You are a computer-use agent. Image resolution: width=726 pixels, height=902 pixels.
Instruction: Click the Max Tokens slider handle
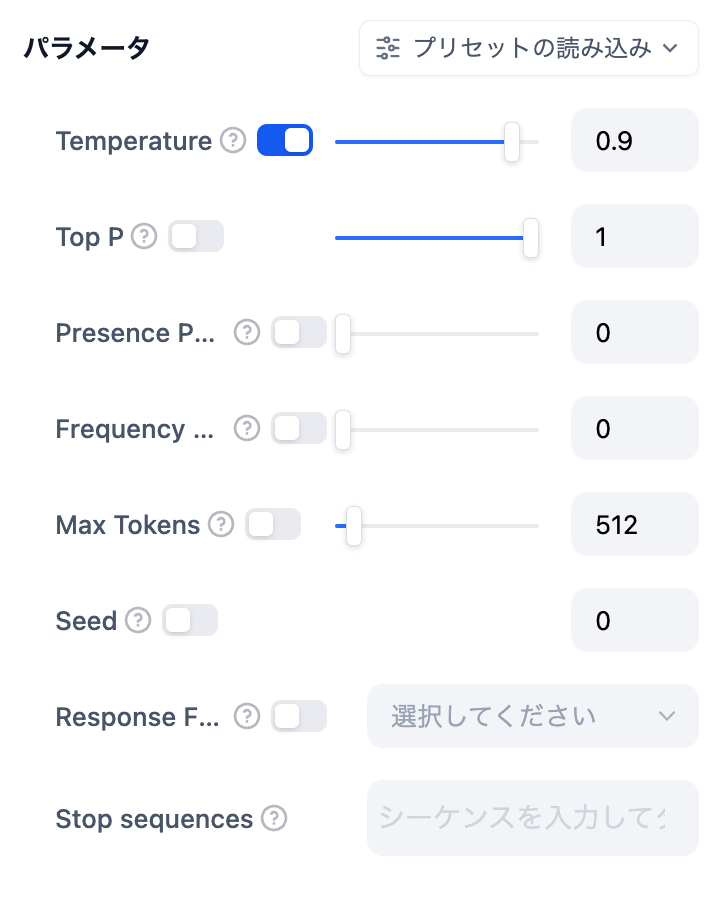[x=353, y=525]
